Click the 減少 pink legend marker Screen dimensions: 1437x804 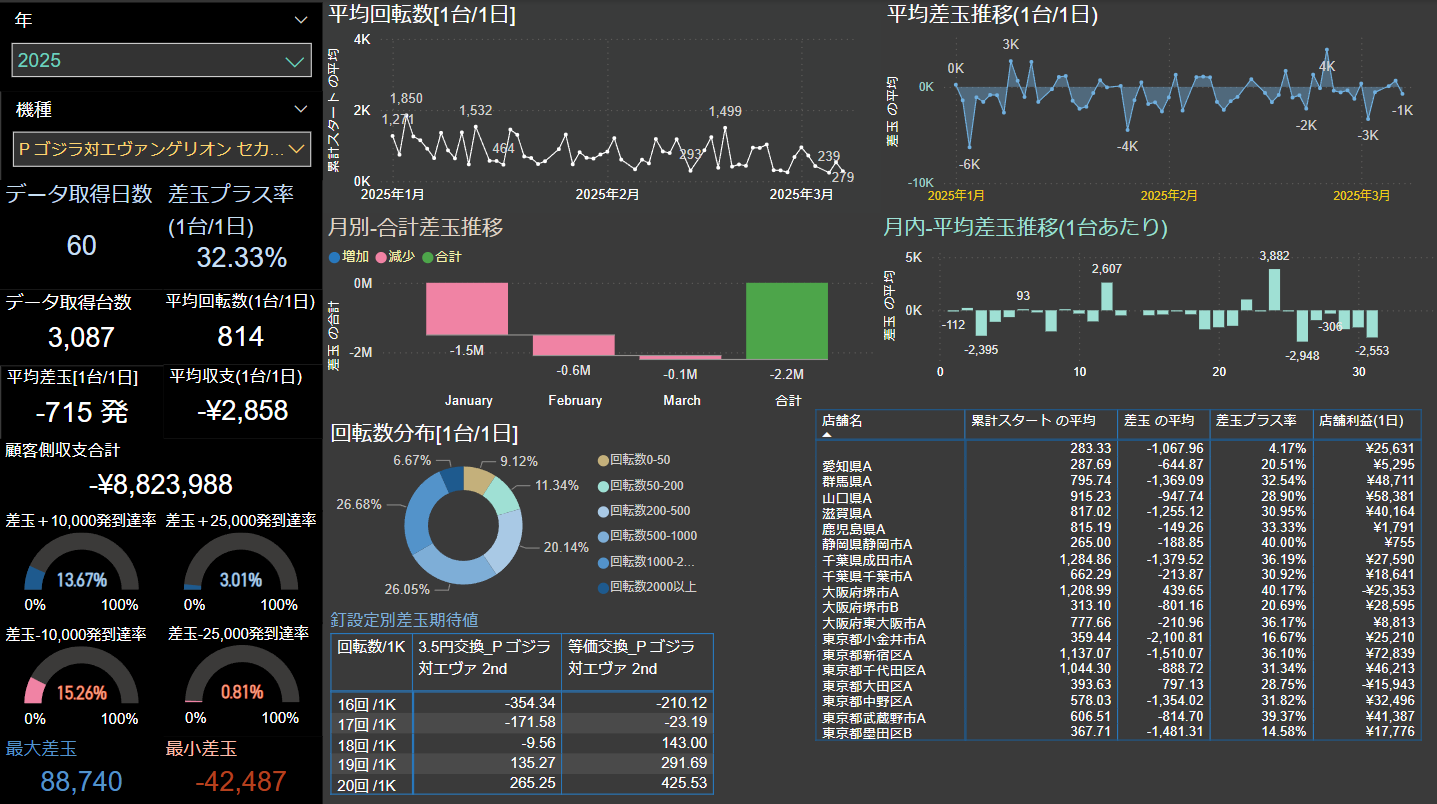(380, 257)
